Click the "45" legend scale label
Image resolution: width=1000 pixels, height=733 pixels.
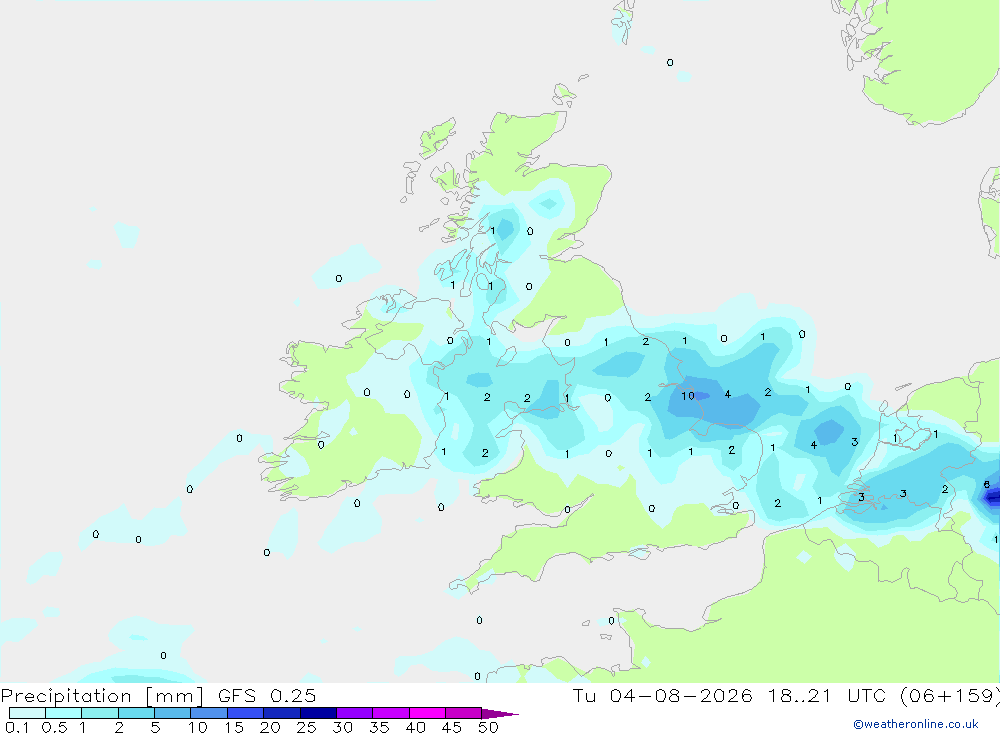pyautogui.click(x=452, y=727)
